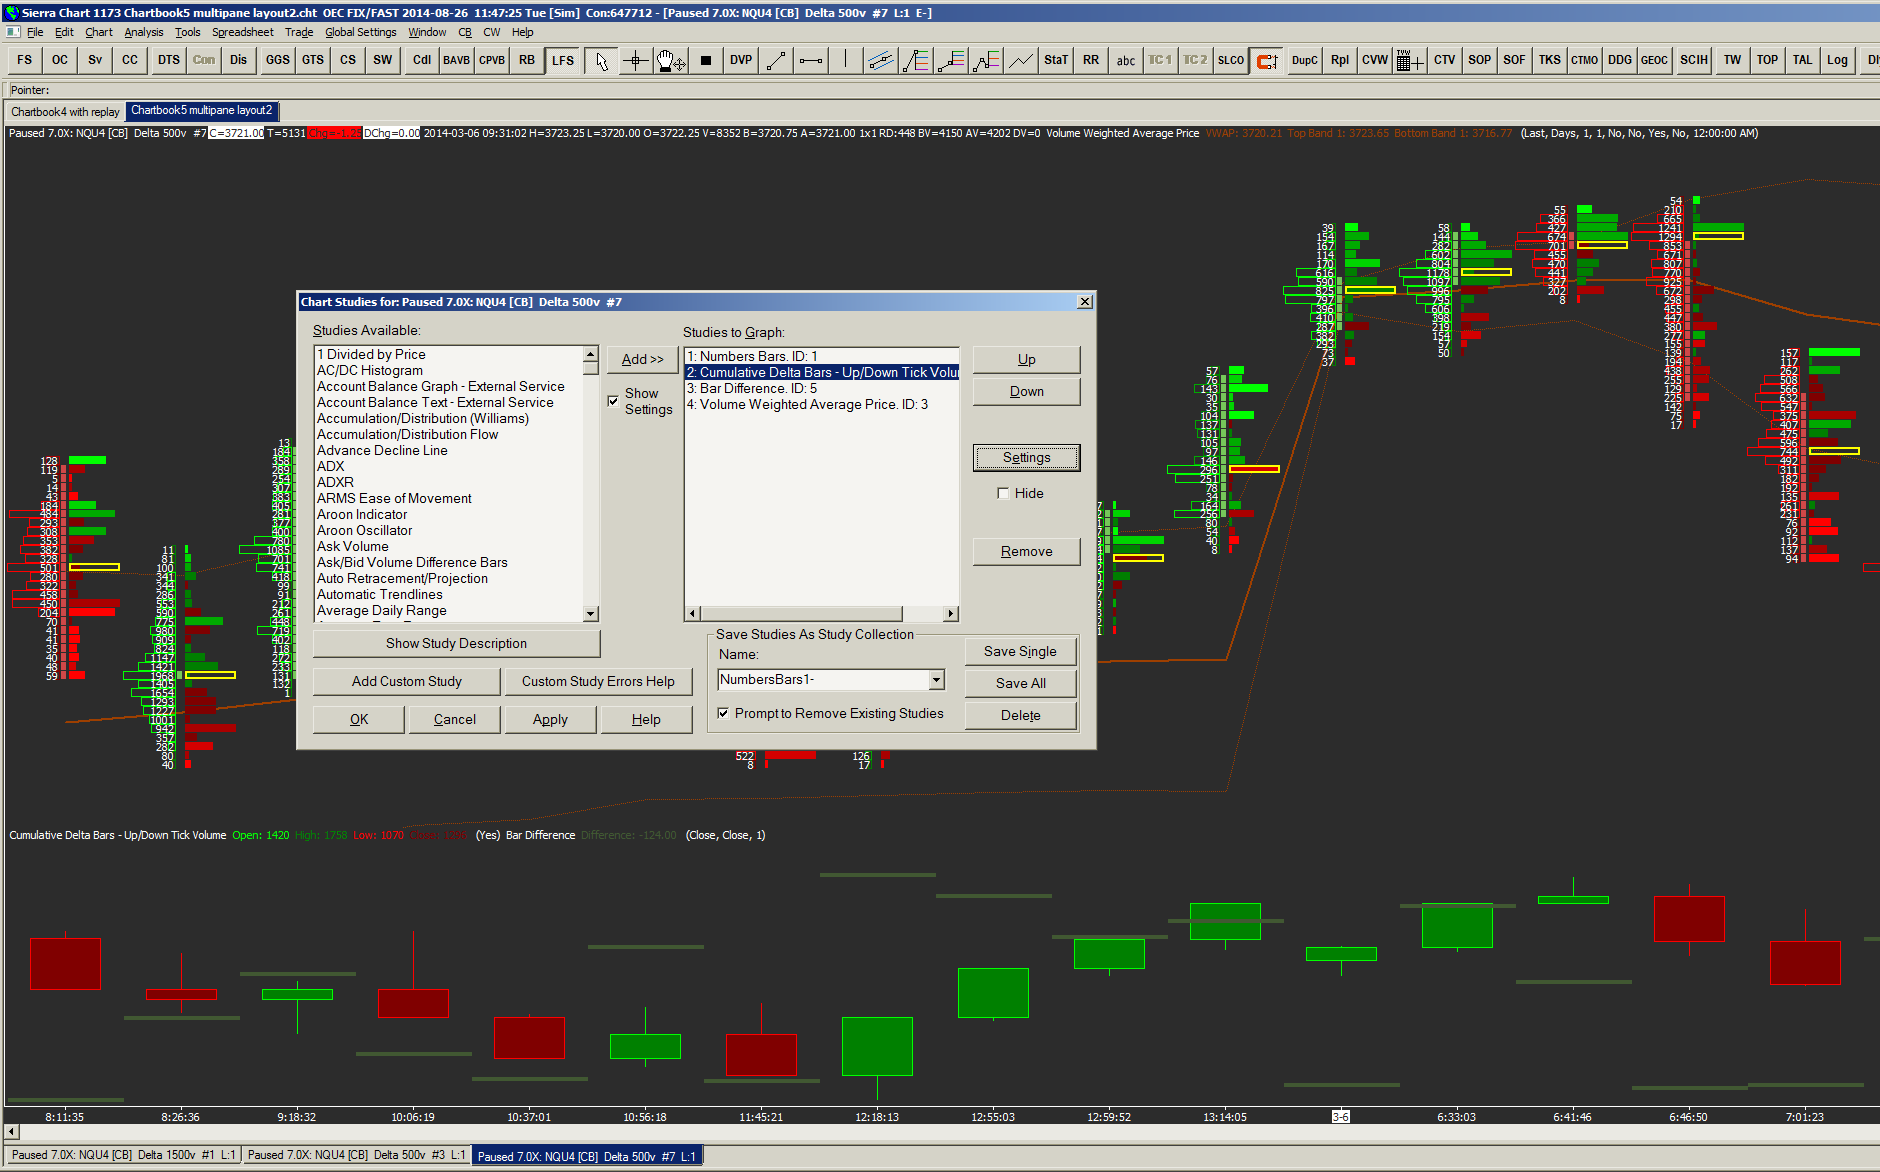The width and height of the screenshot is (1880, 1172).
Task: Activate the chart values crosshair tool
Action: pyautogui.click(x=636, y=61)
